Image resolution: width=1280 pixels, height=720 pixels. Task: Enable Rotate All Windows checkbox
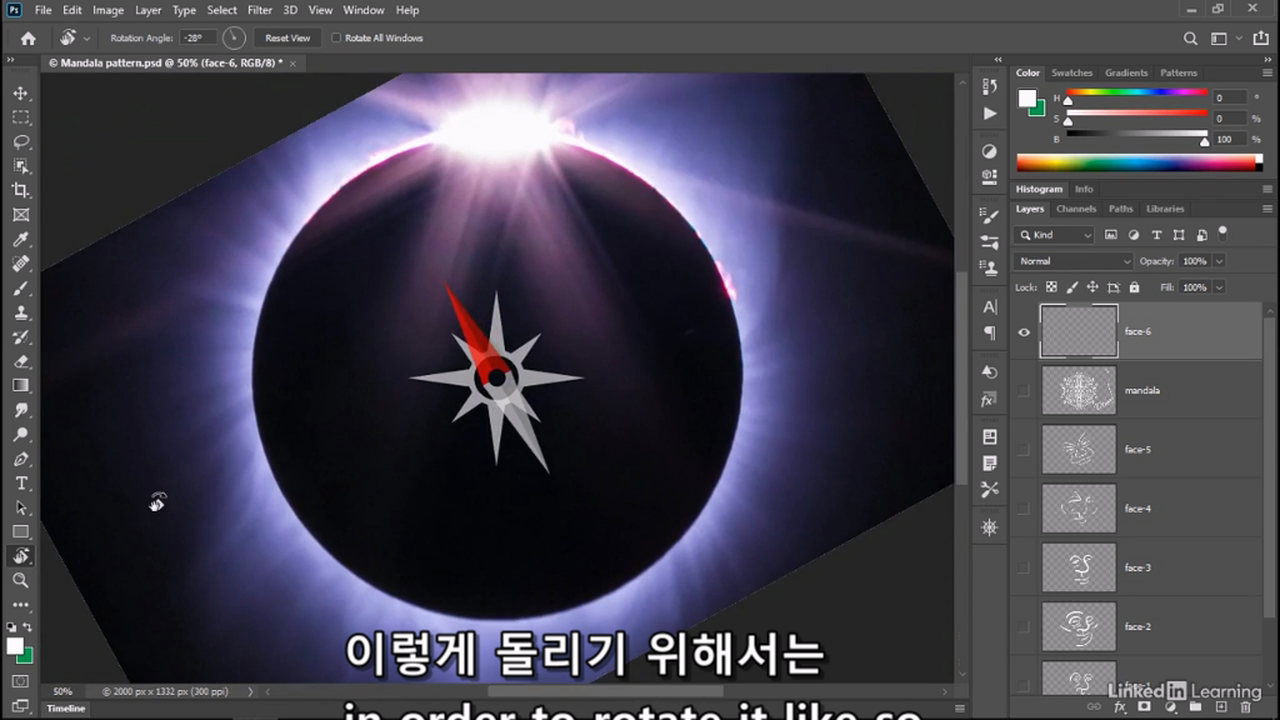pyautogui.click(x=336, y=38)
